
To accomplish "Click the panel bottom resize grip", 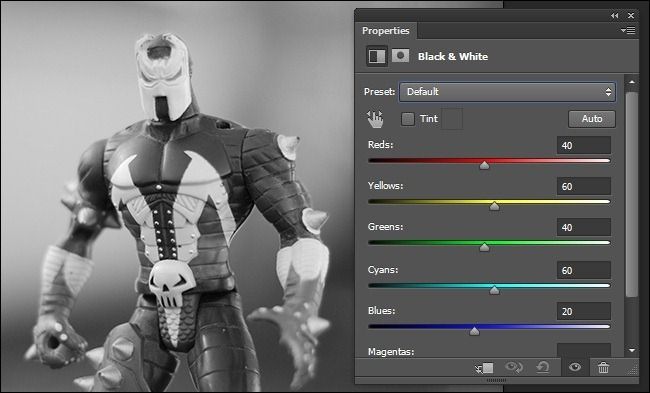I will tap(496, 380).
